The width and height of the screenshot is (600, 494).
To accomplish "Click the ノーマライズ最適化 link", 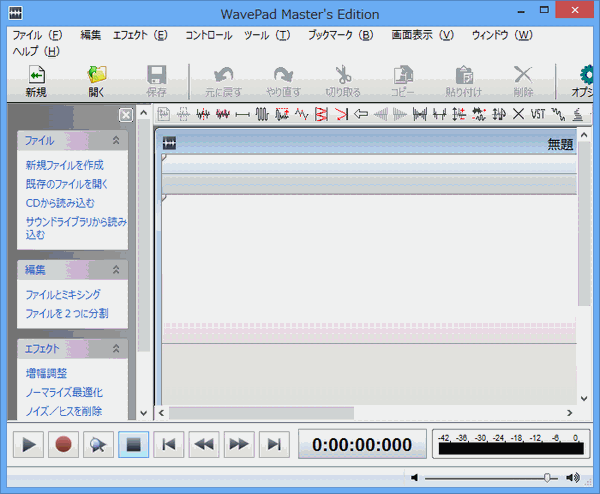I will 64,393.
